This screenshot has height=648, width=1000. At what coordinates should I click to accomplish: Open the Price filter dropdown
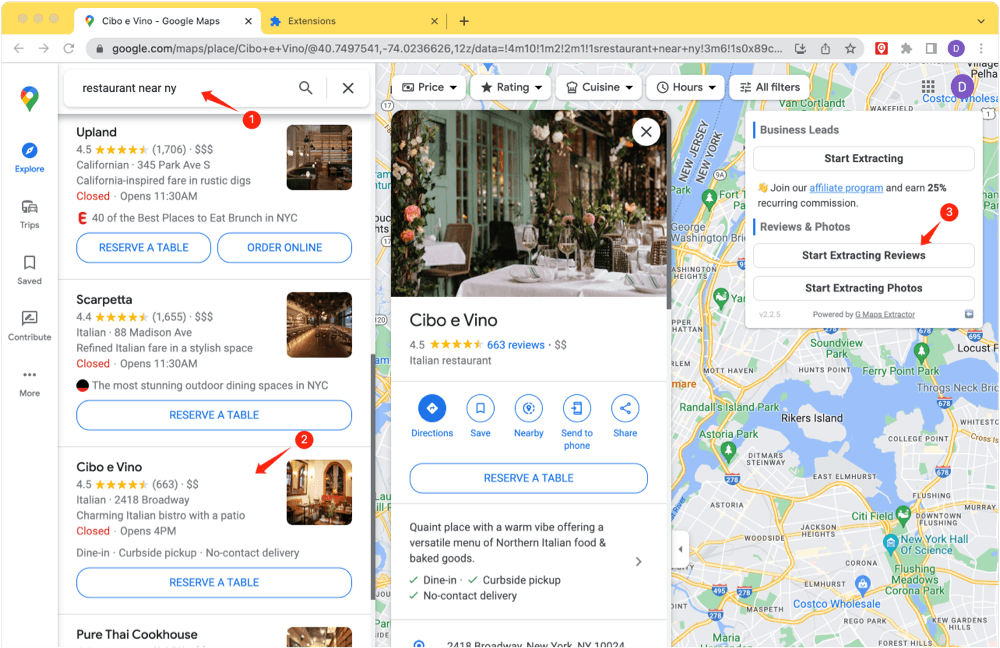(x=429, y=87)
